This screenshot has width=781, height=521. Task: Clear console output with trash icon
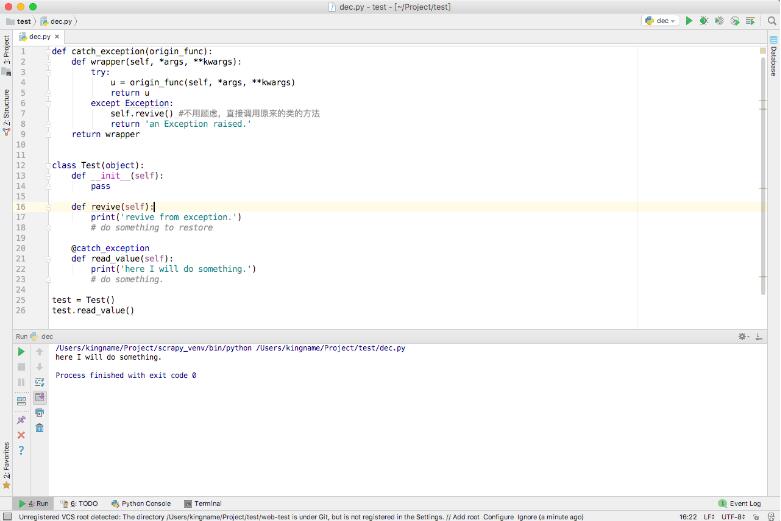click(x=39, y=427)
